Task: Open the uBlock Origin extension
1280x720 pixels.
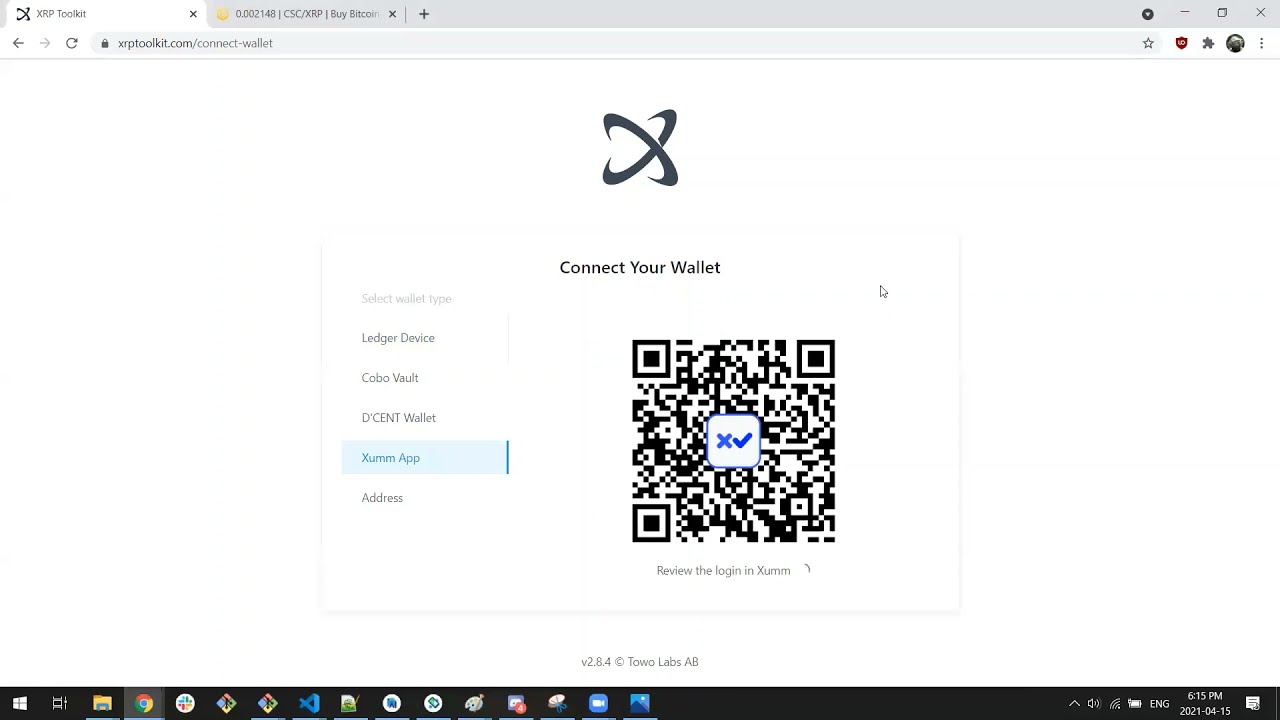Action: [x=1181, y=43]
